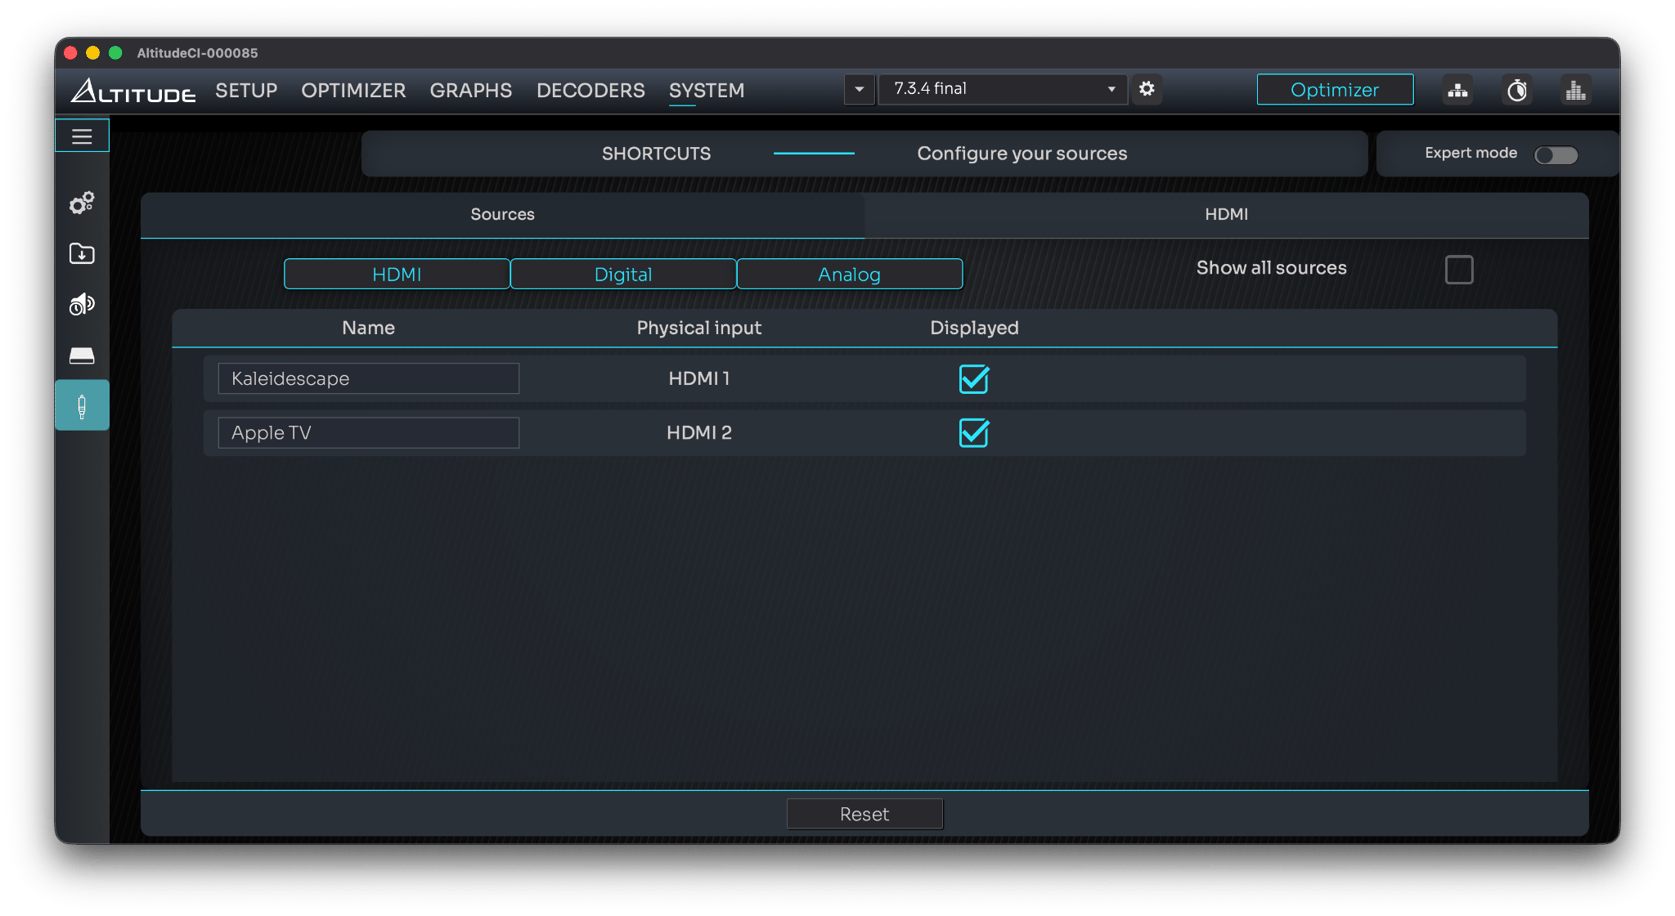Select the device hardware sidebar icon

click(82, 355)
